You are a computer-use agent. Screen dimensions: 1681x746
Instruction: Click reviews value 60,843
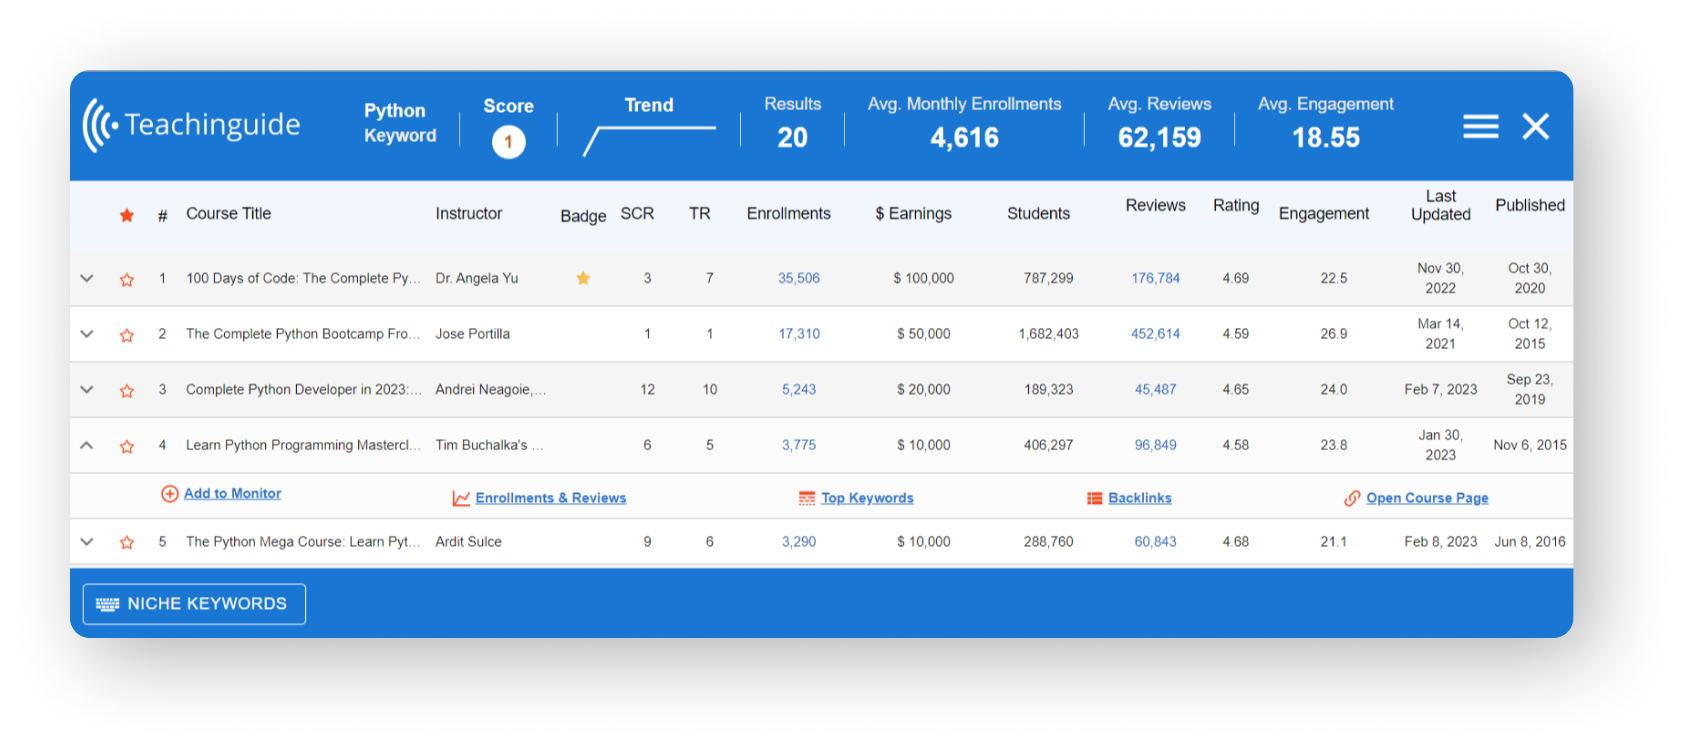tap(1155, 542)
